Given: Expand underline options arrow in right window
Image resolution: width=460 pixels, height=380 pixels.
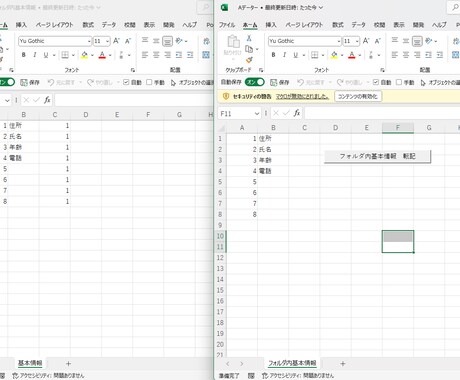Looking at the screenshot, I should coord(304,55).
